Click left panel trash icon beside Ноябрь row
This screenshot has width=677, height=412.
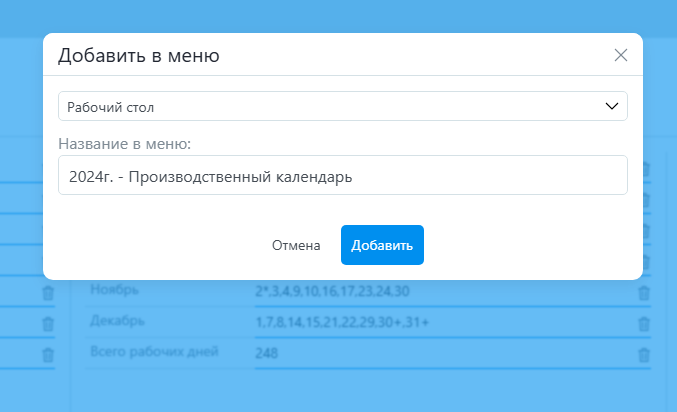click(x=48, y=293)
